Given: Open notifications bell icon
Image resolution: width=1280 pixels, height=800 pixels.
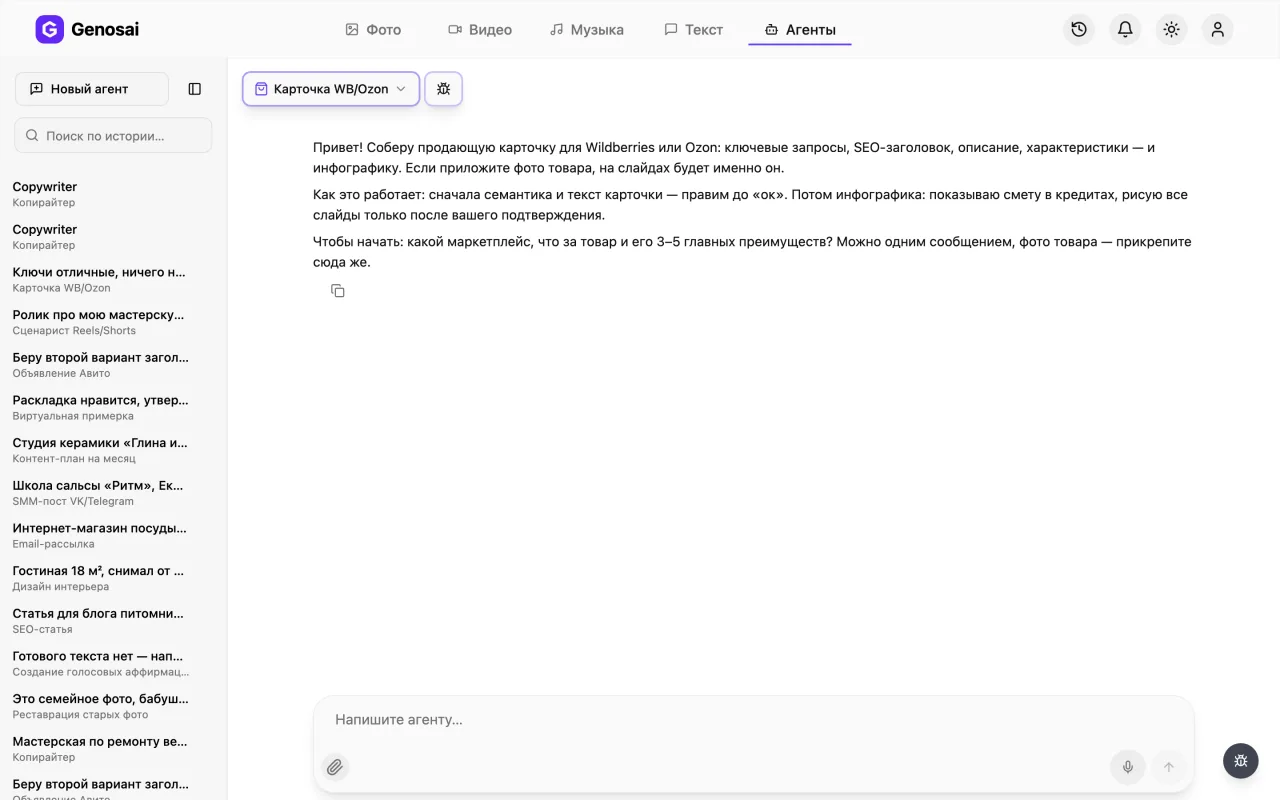Looking at the screenshot, I should 1125,30.
